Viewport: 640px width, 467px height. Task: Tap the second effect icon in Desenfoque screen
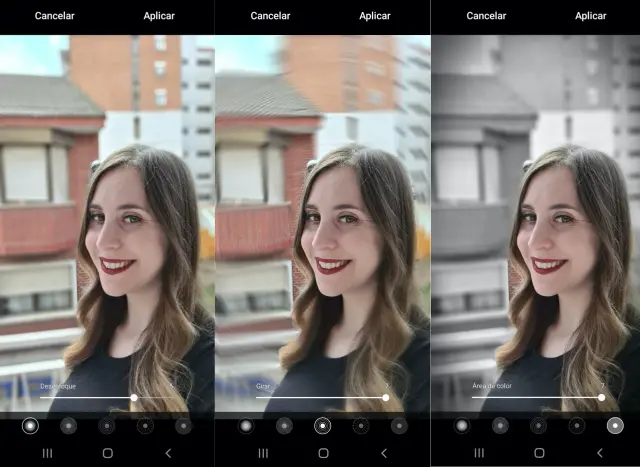[68, 426]
